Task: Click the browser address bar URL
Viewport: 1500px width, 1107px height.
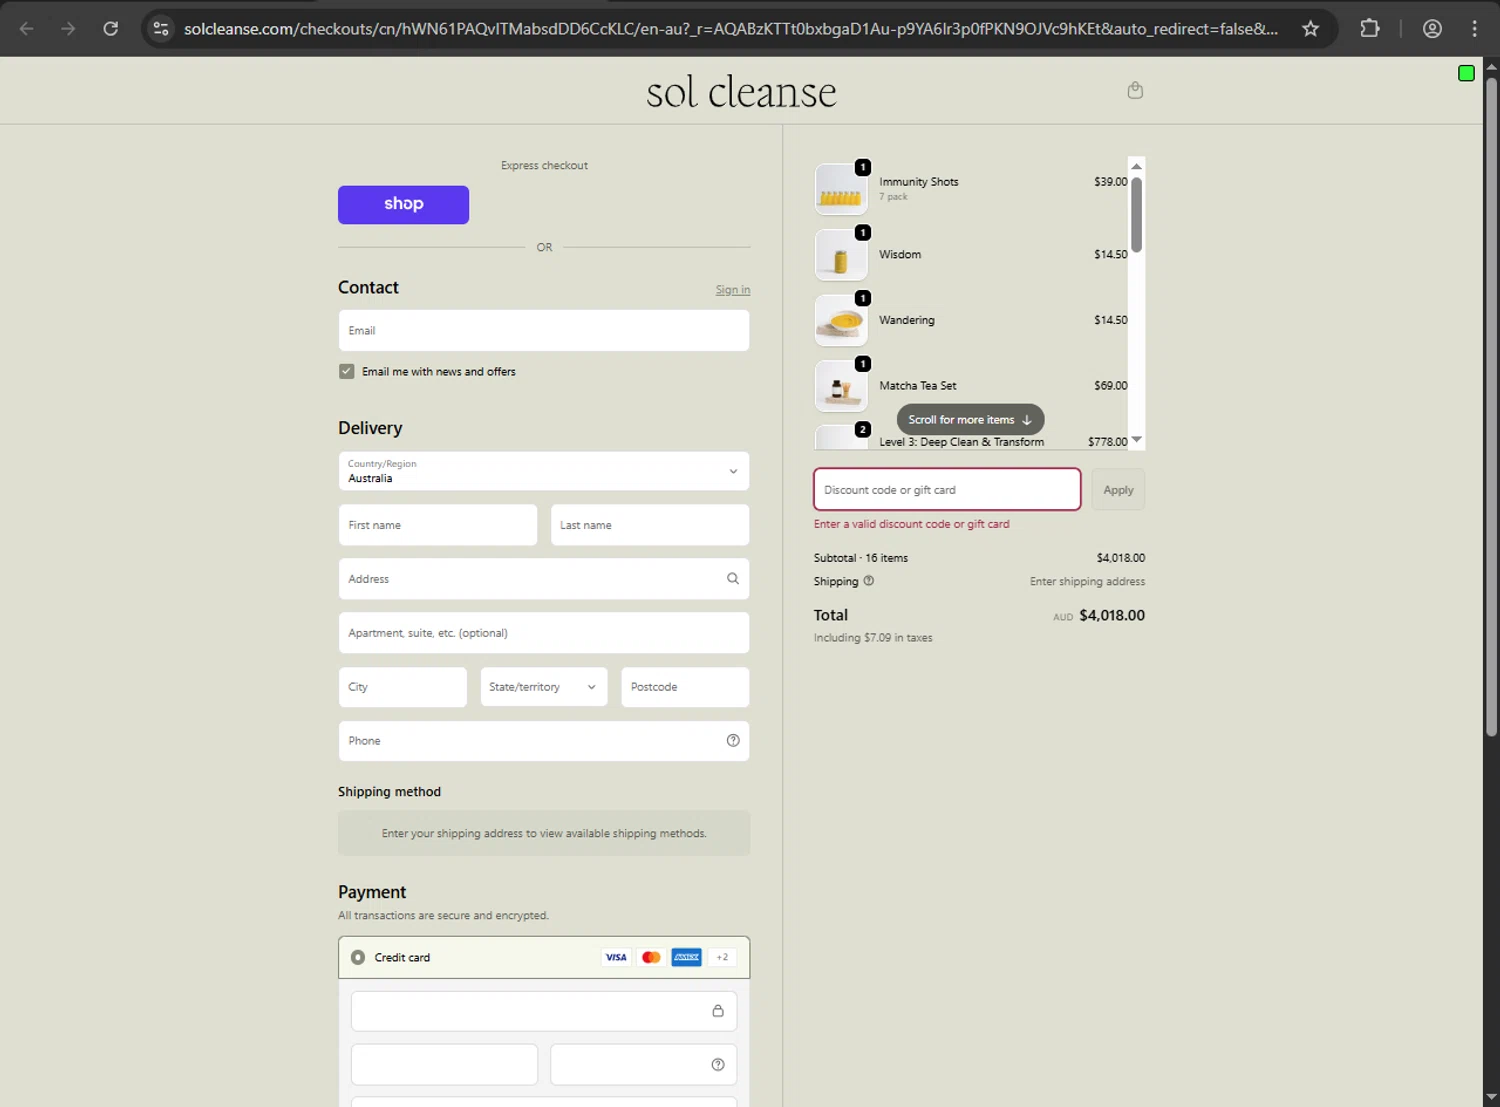Action: [x=731, y=29]
